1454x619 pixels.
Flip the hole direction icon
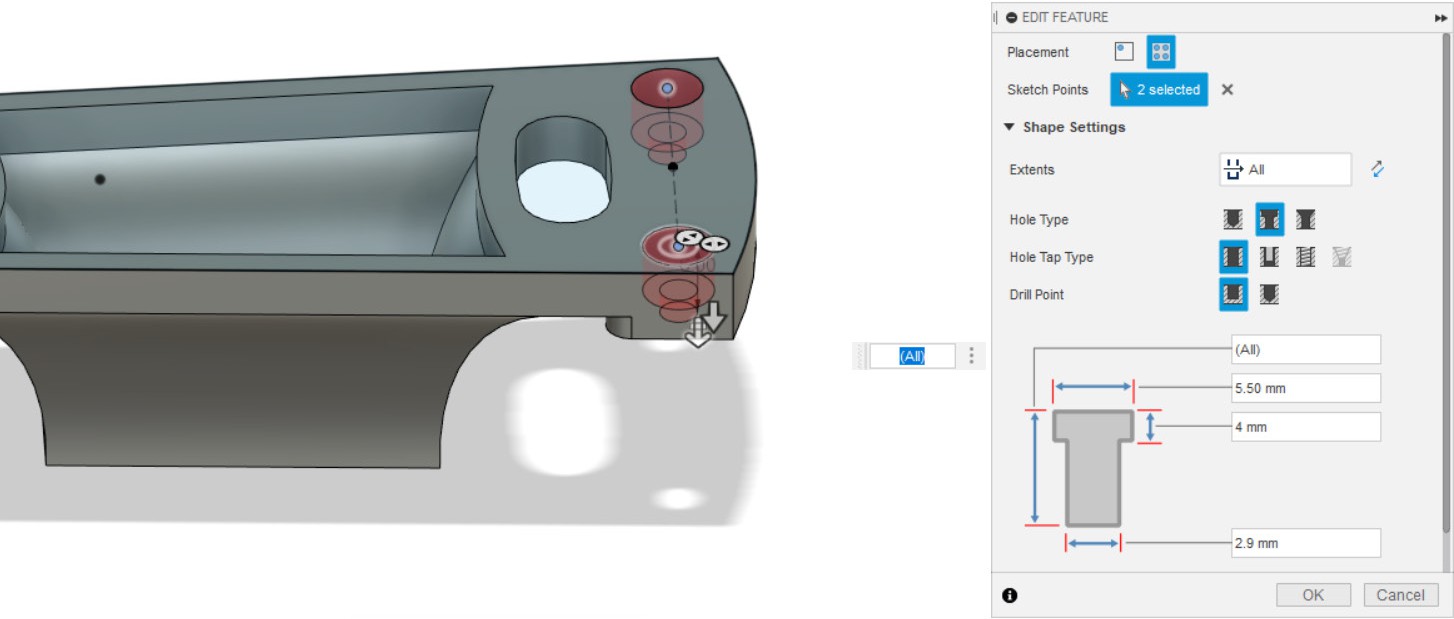[x=1377, y=169]
